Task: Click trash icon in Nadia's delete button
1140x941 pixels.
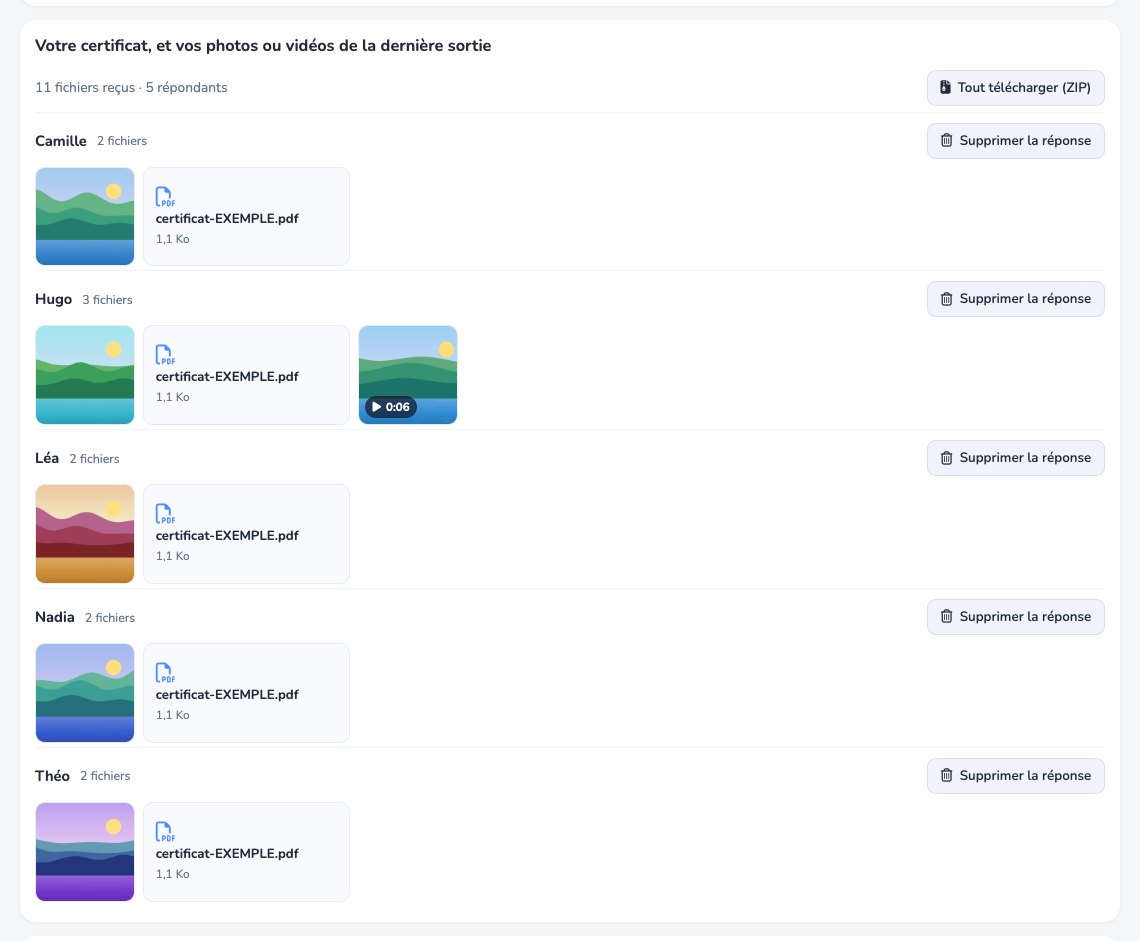Action: (946, 617)
